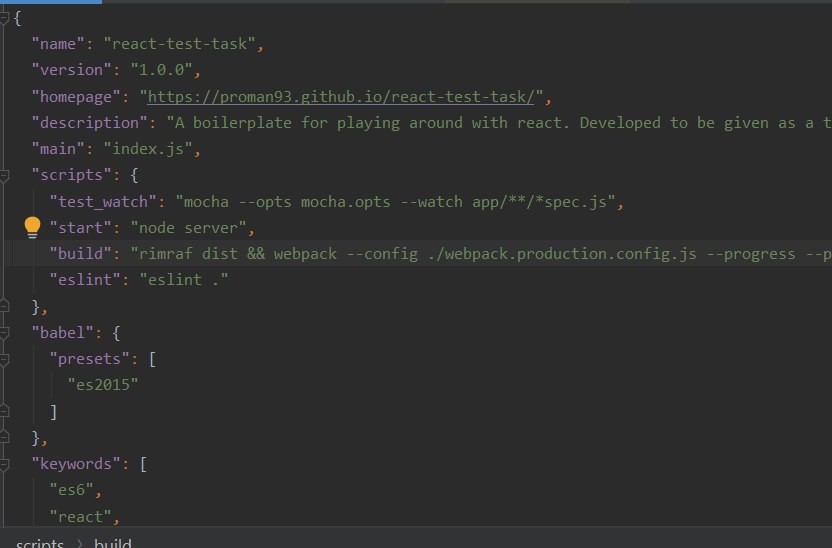The width and height of the screenshot is (832, 548).
Task: Click the "es2015" preset entry
Action: point(103,385)
